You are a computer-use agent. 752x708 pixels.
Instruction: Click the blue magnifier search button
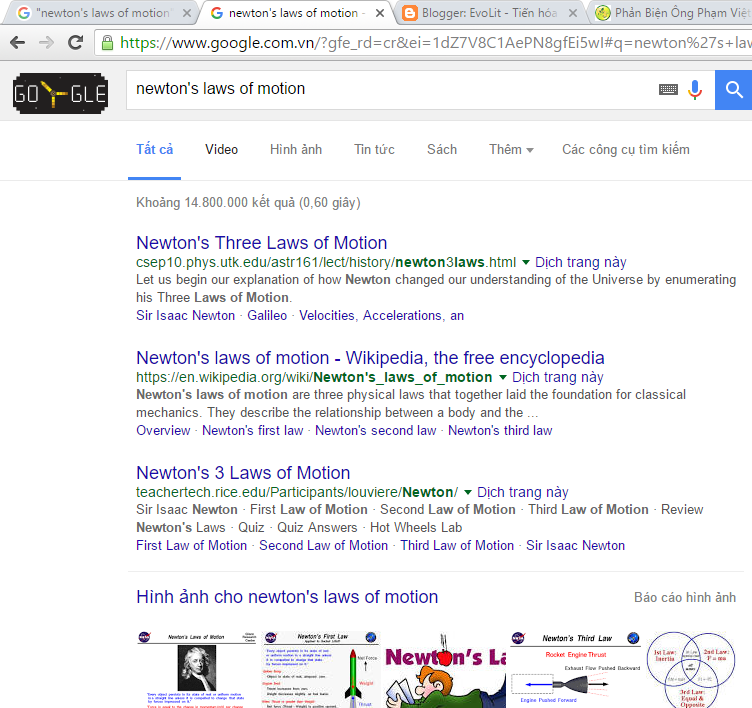733,90
